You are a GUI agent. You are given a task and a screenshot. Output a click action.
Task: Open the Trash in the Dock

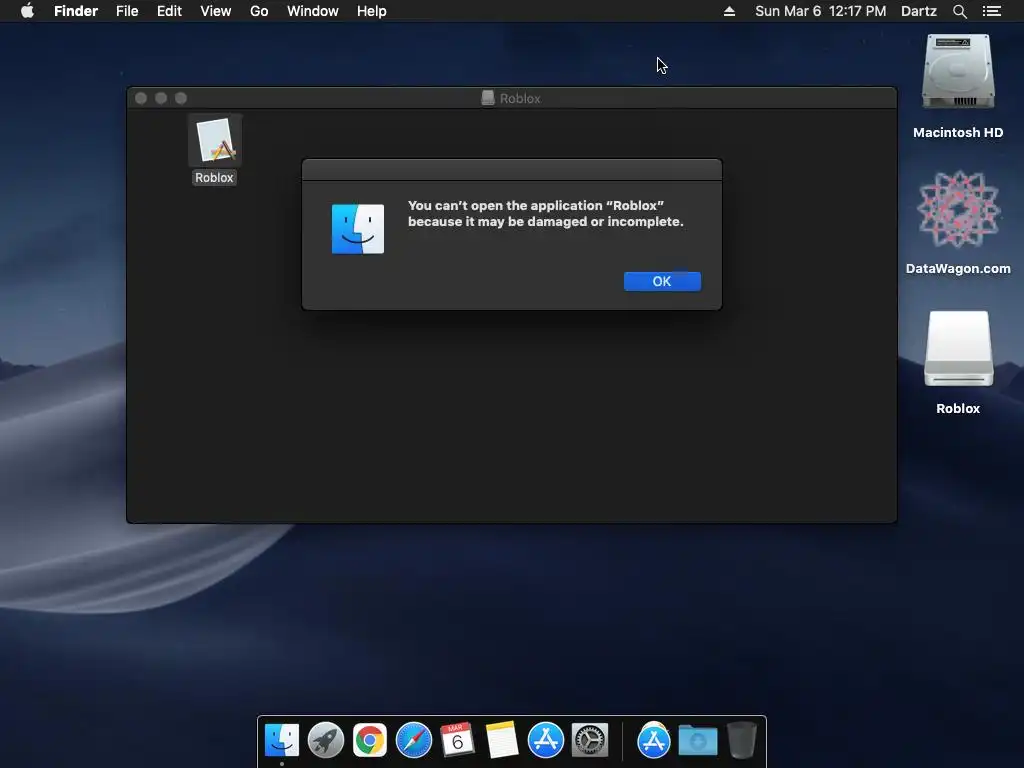pyautogui.click(x=742, y=740)
